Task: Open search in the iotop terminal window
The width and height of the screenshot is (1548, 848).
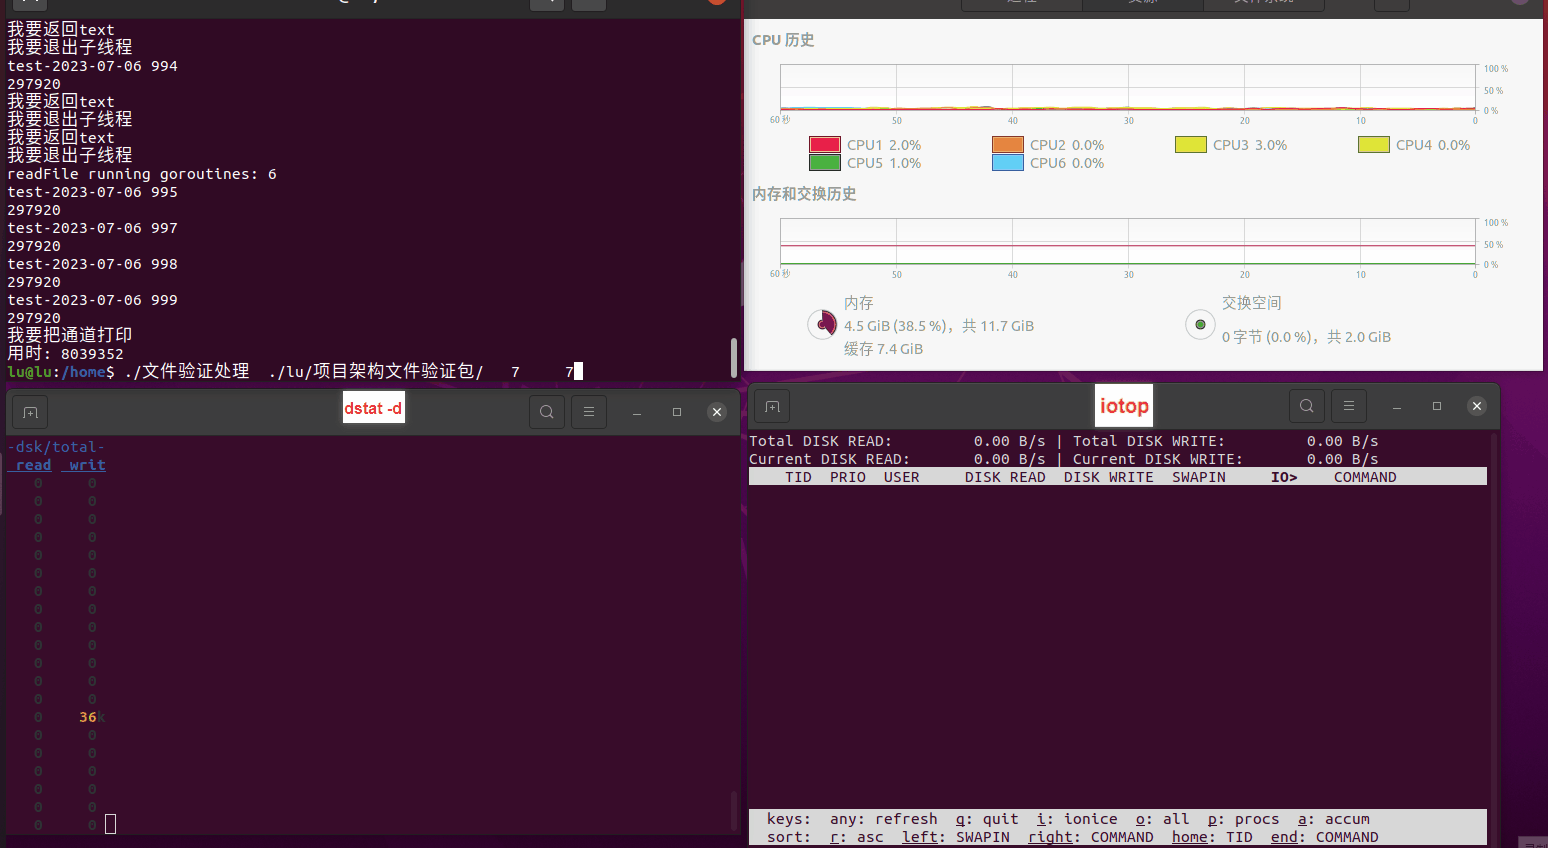Action: tap(1306, 406)
